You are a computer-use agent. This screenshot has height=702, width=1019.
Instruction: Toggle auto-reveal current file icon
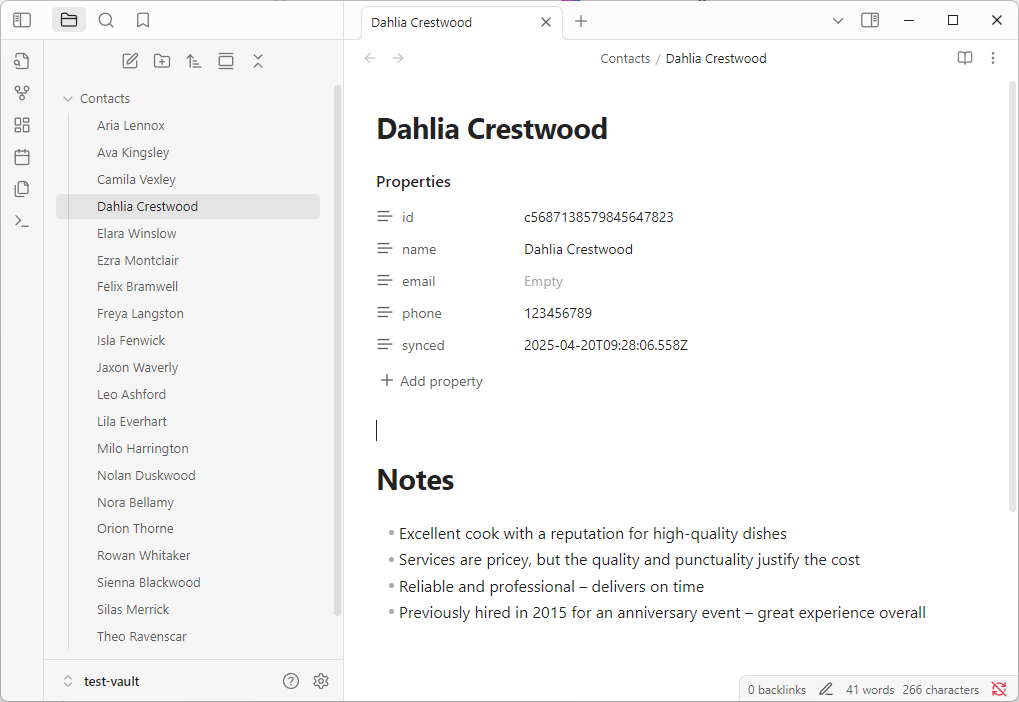(226, 61)
